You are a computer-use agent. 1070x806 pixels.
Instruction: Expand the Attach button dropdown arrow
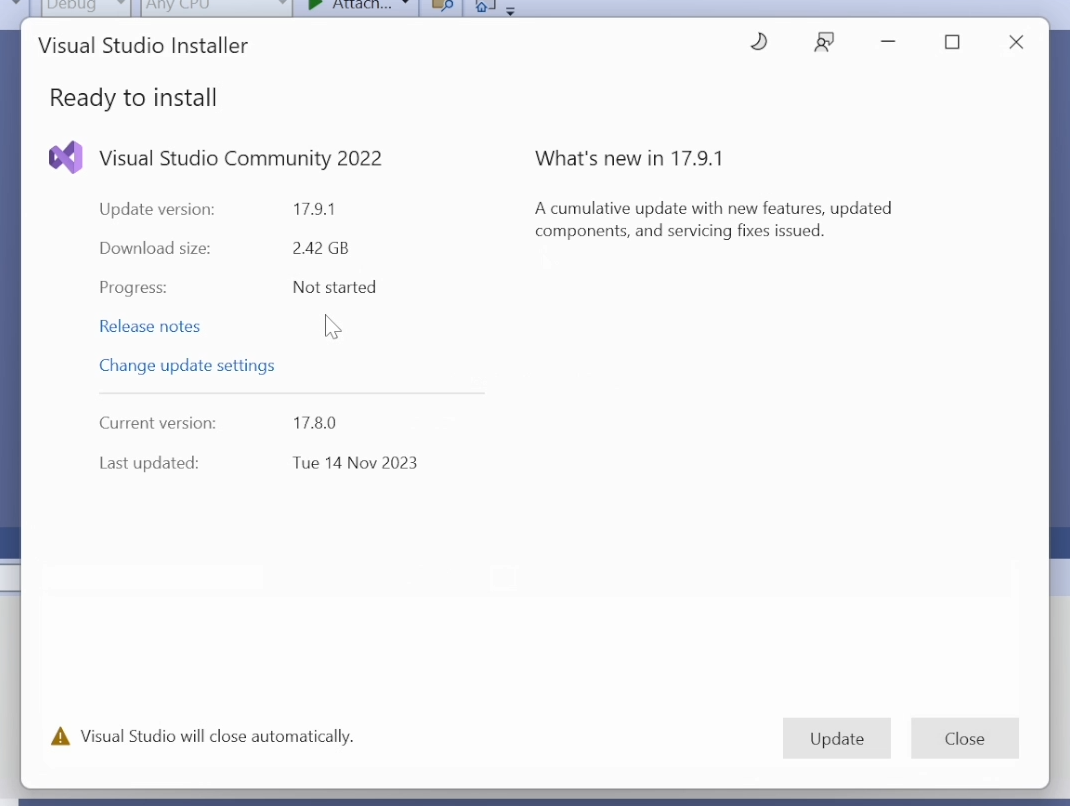tap(405, 4)
